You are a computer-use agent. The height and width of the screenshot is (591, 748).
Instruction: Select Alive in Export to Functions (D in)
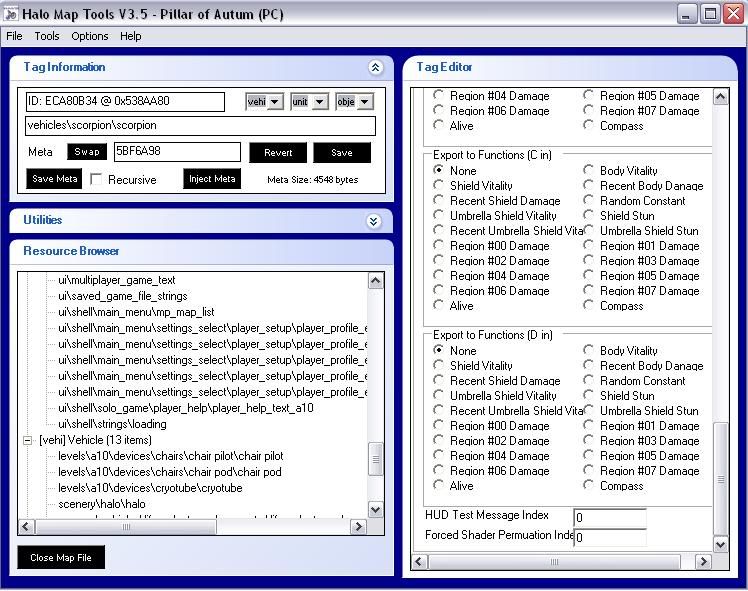point(438,485)
